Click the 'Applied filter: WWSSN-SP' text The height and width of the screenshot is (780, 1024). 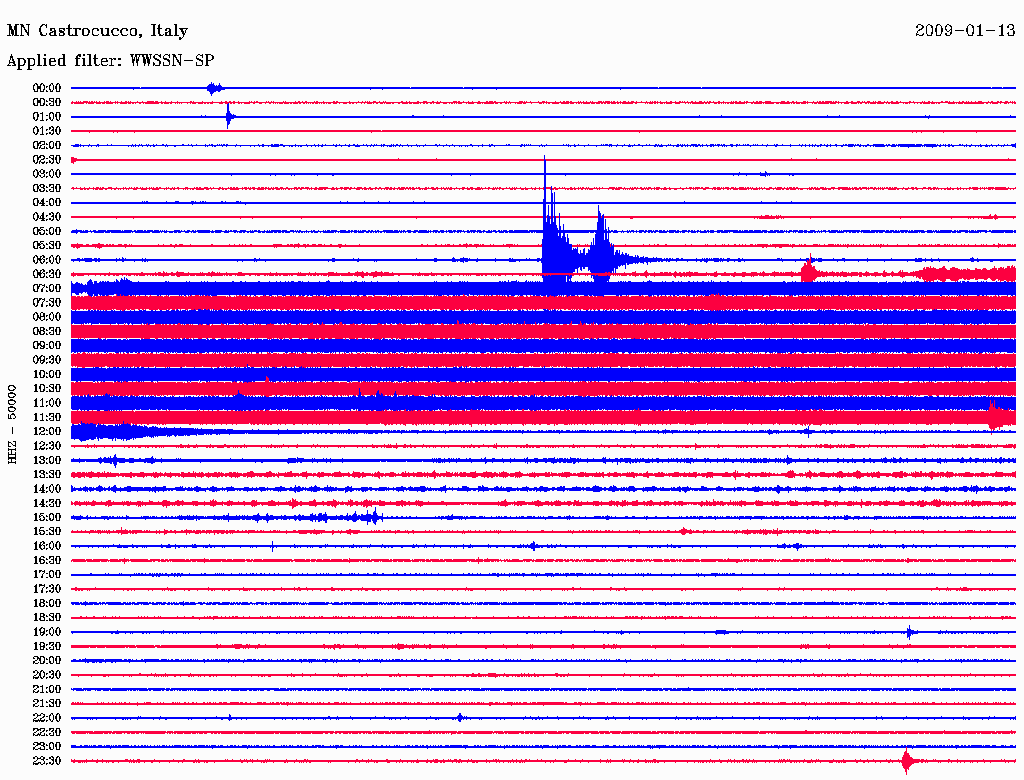[110, 61]
